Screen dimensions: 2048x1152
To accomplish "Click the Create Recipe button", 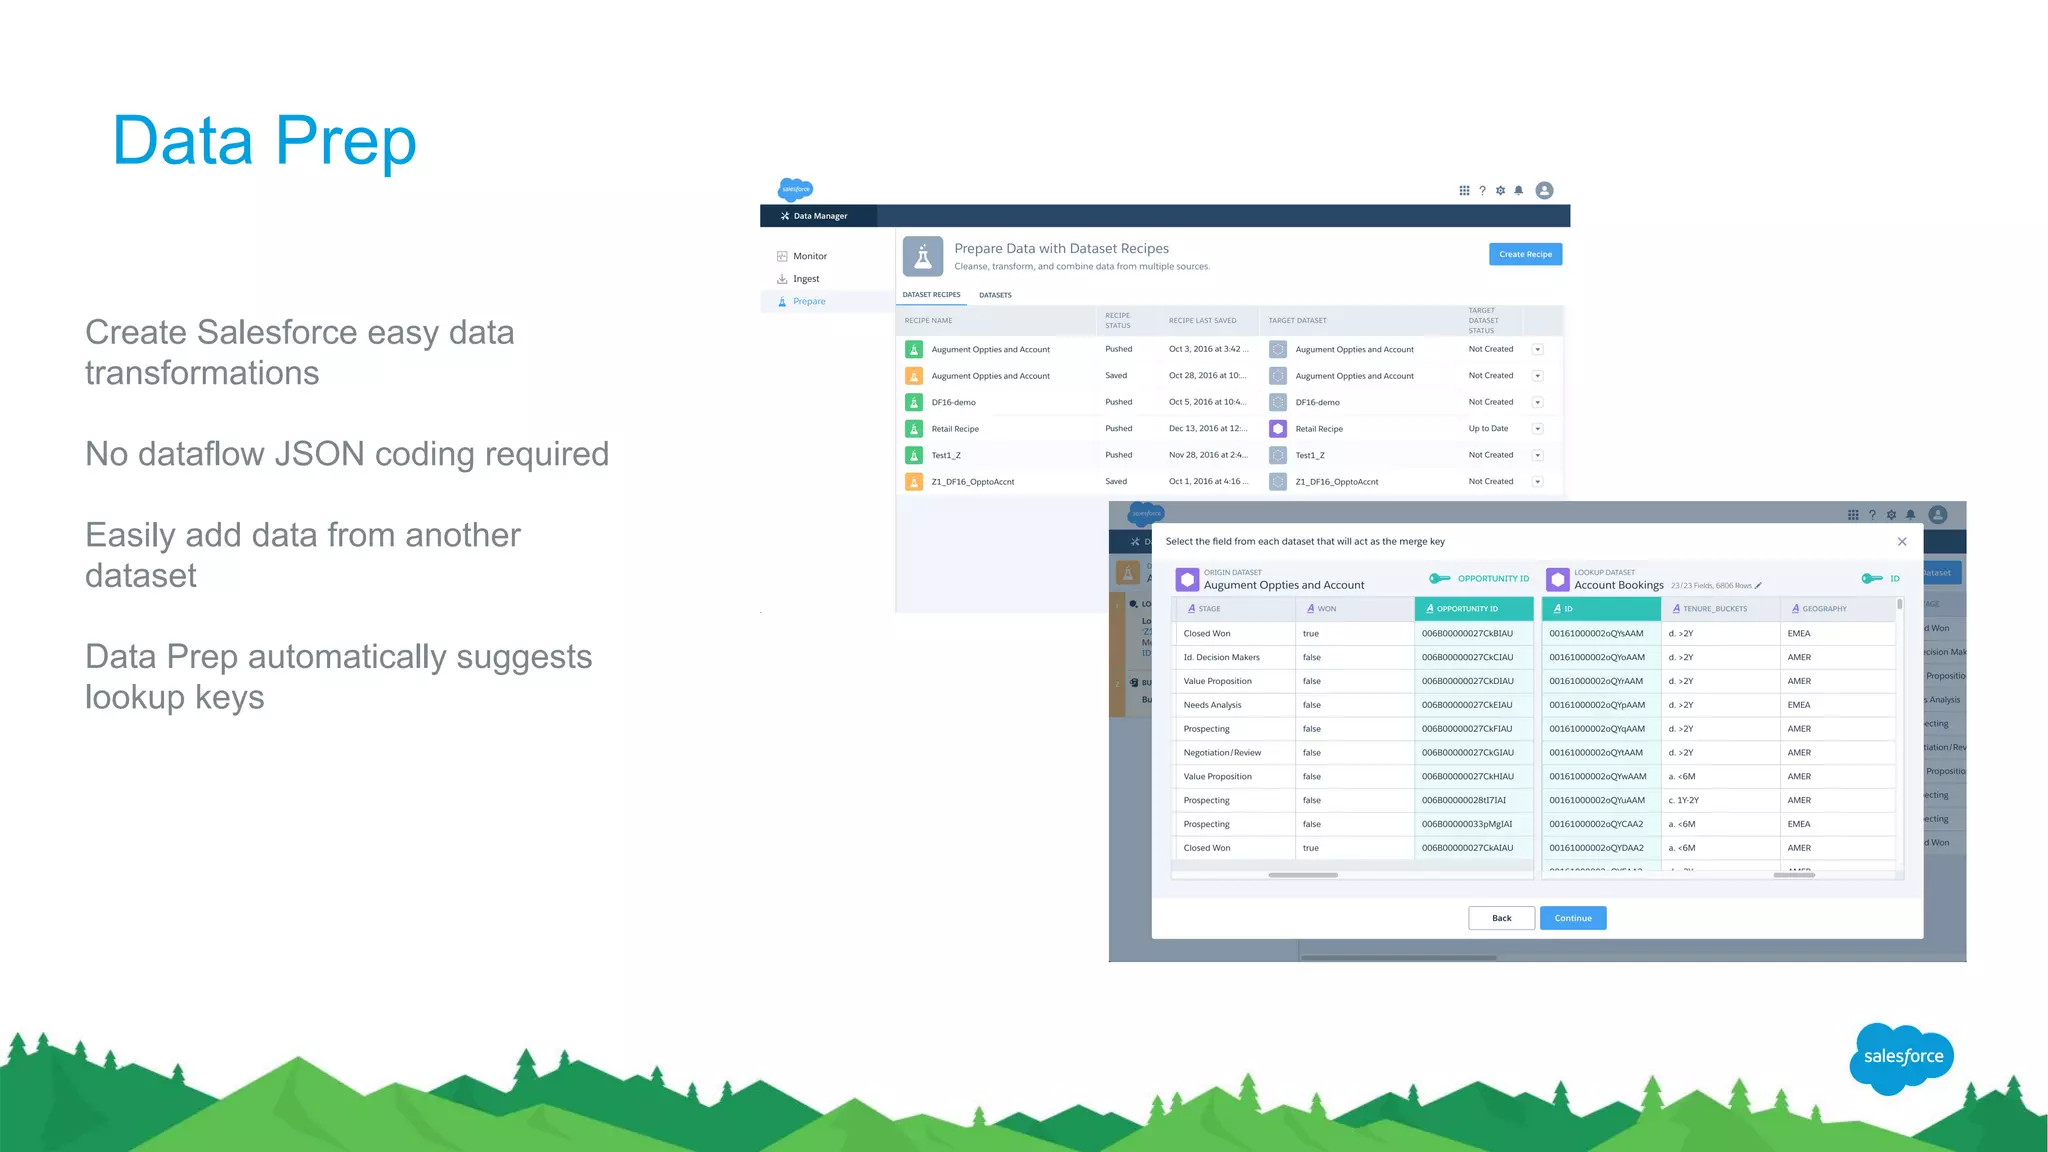I will click(x=1525, y=254).
